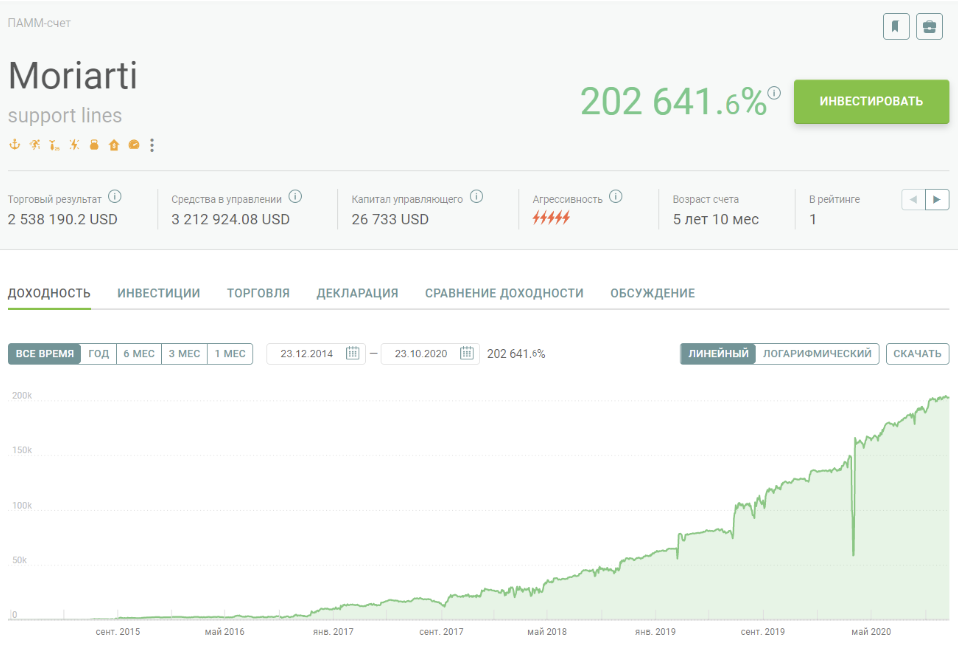
Task: Open the start date calendar picker
Action: (x=353, y=354)
